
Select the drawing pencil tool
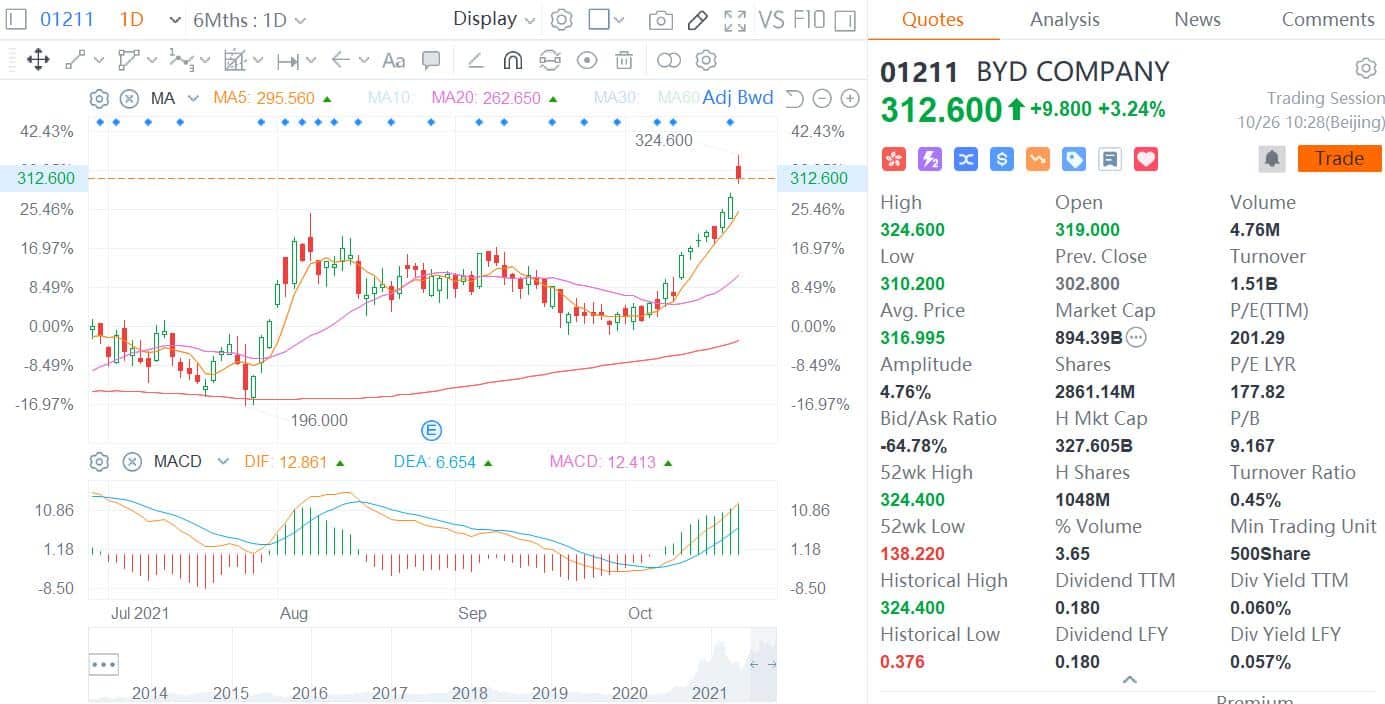tap(698, 19)
